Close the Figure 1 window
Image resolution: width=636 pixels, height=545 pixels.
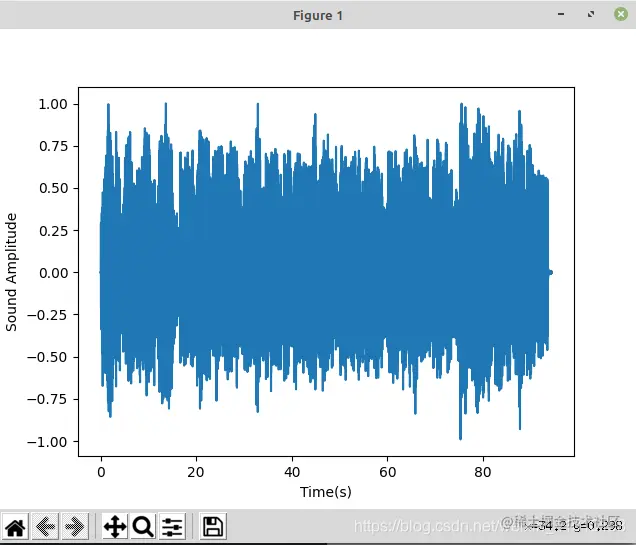621,14
